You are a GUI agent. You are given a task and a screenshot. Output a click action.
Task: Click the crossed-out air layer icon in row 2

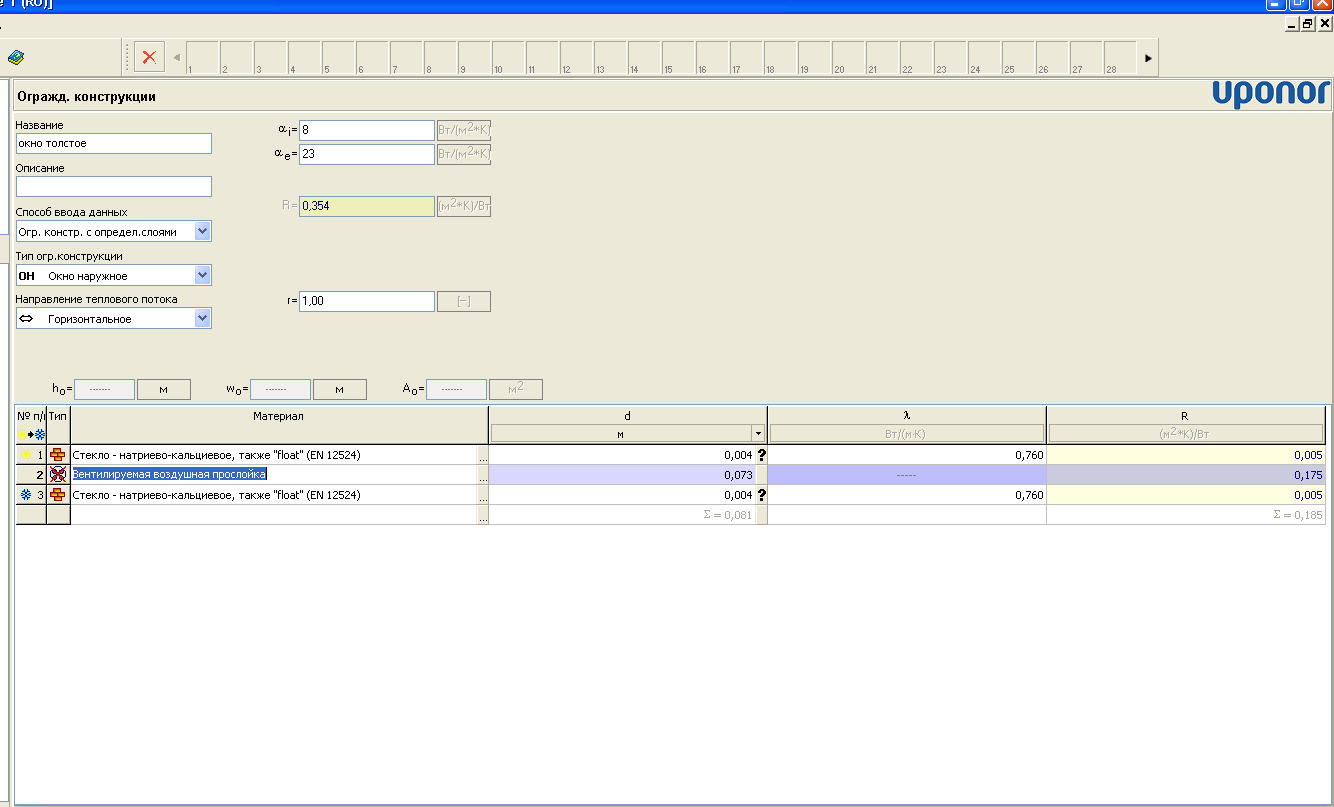pyautogui.click(x=58, y=475)
